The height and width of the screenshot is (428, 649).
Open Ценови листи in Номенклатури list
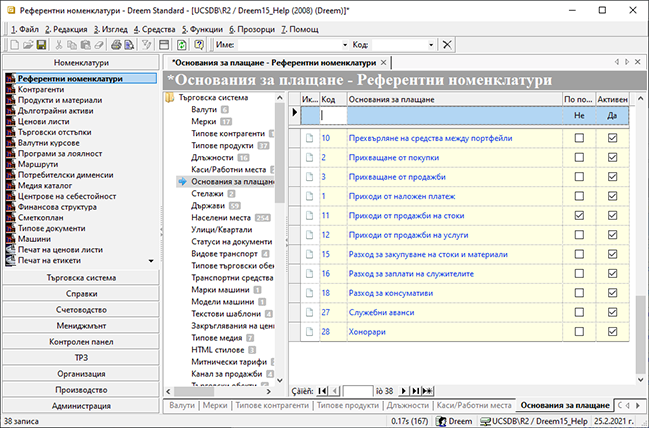[x=43, y=122]
